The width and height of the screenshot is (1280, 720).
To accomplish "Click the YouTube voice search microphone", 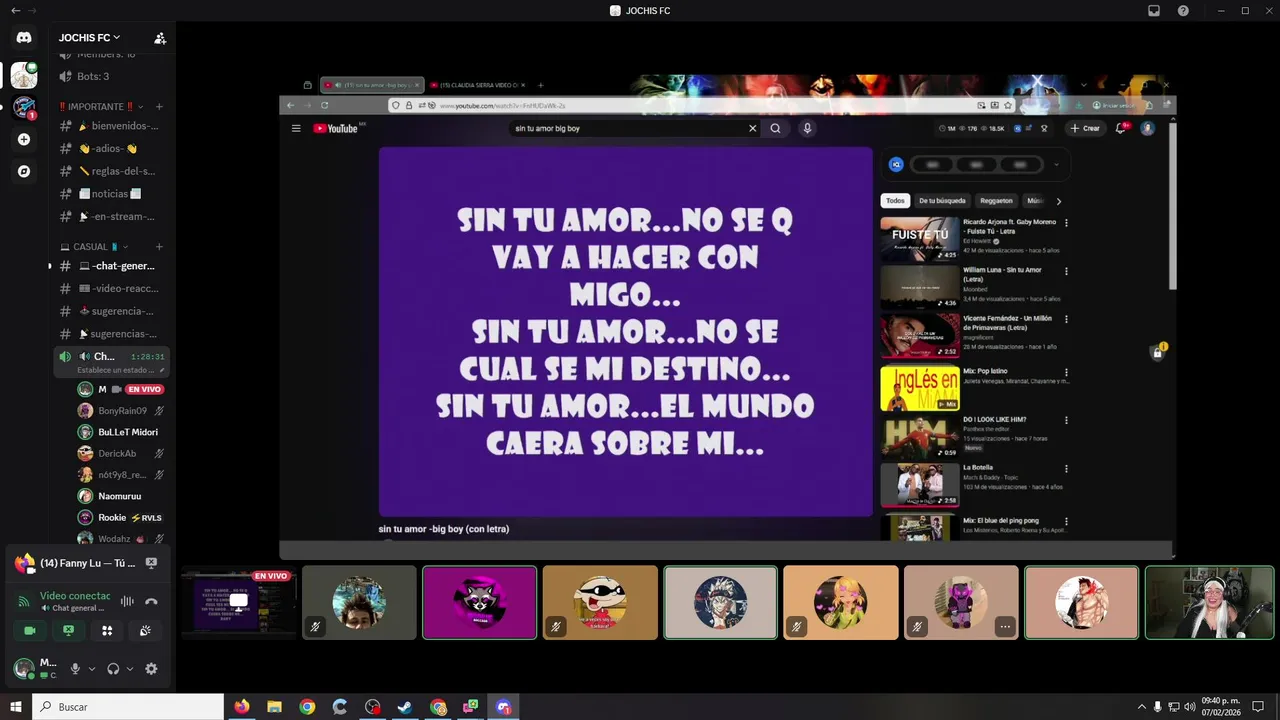I will point(807,128).
